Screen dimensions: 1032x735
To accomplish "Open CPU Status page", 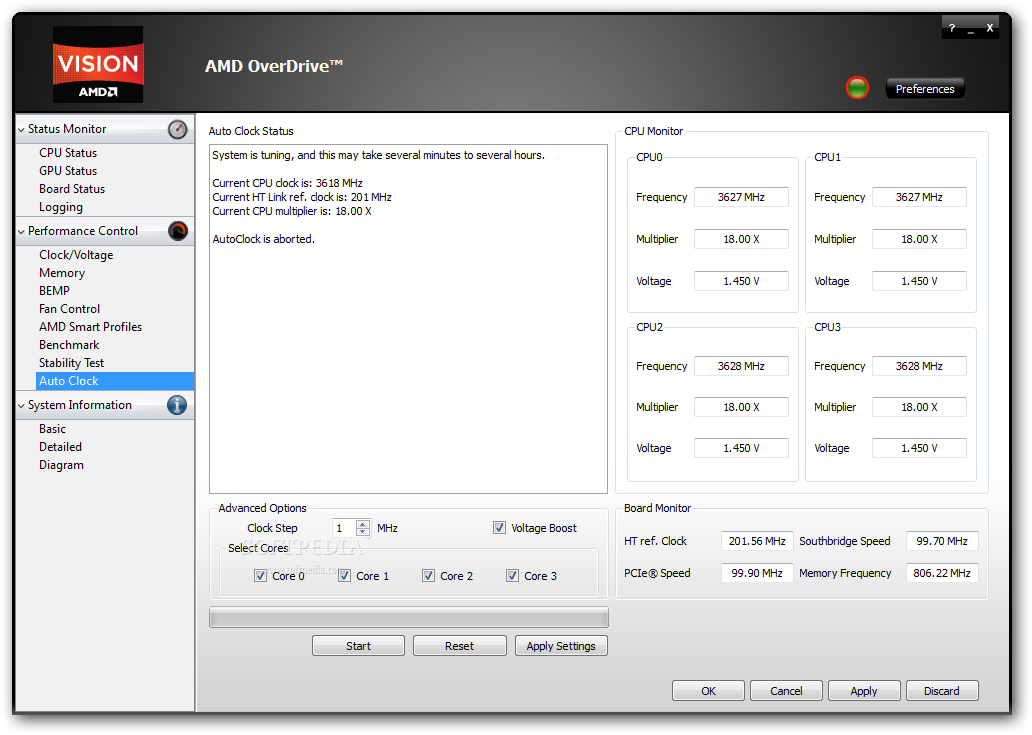I will point(68,153).
